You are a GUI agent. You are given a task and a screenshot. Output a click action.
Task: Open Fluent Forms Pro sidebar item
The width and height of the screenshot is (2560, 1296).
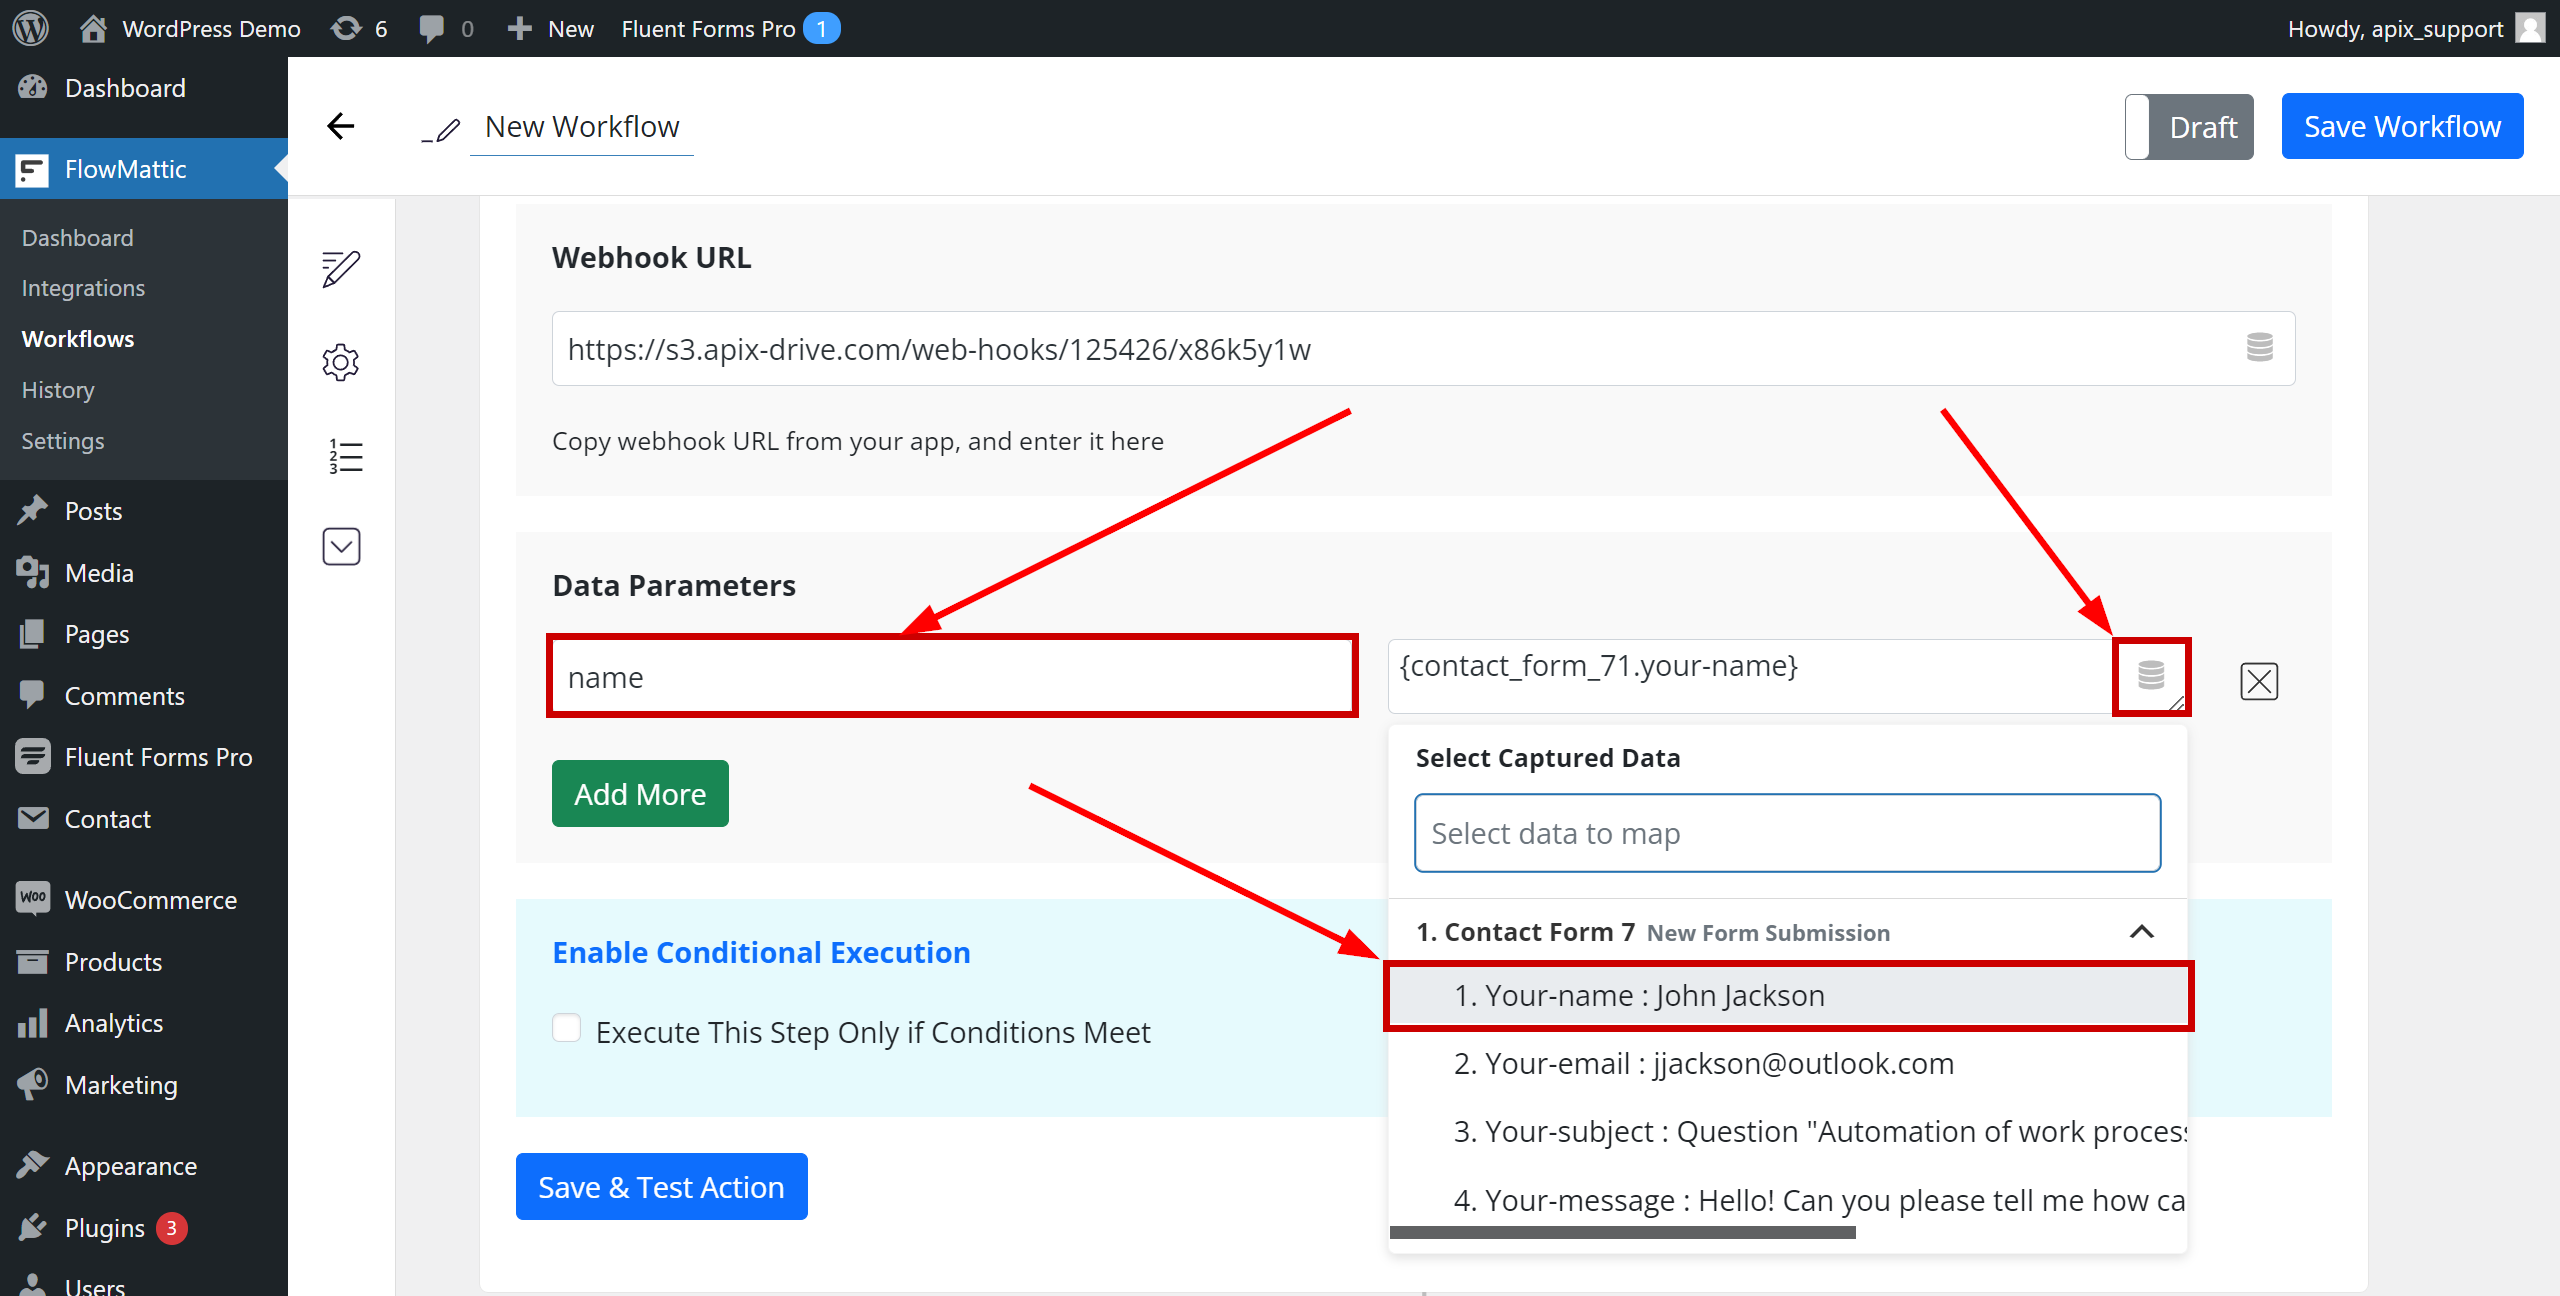[x=144, y=757]
